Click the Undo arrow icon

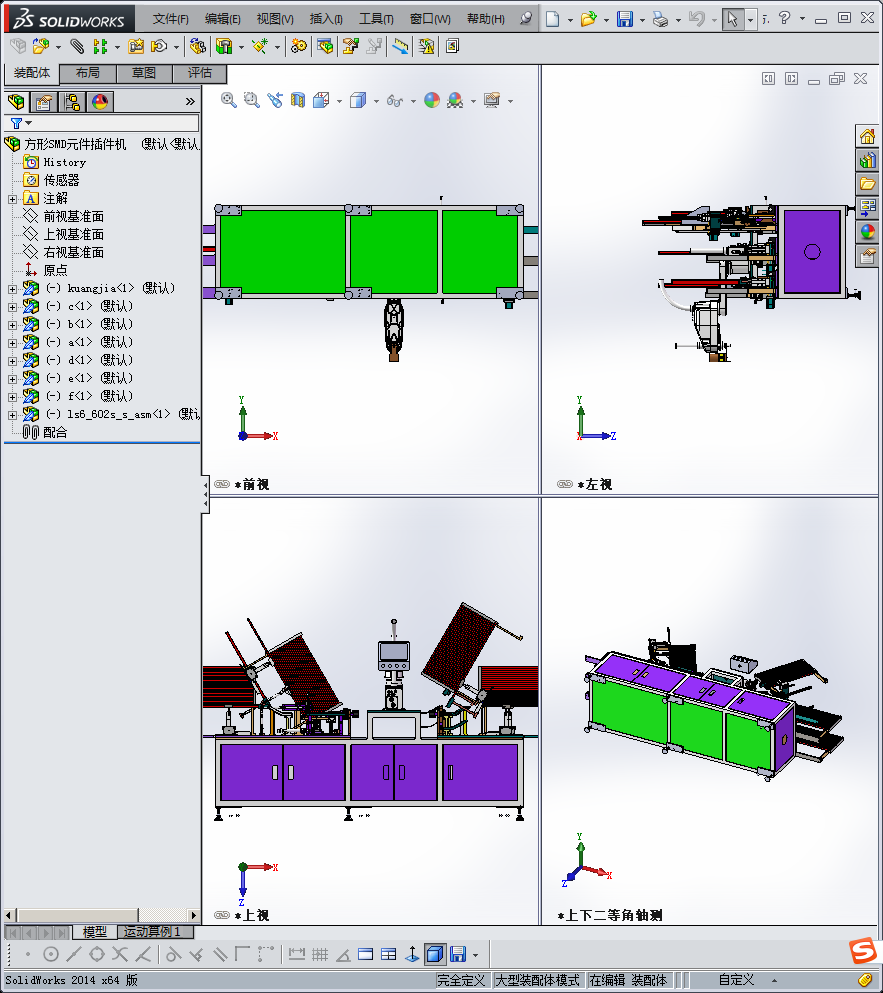click(697, 19)
